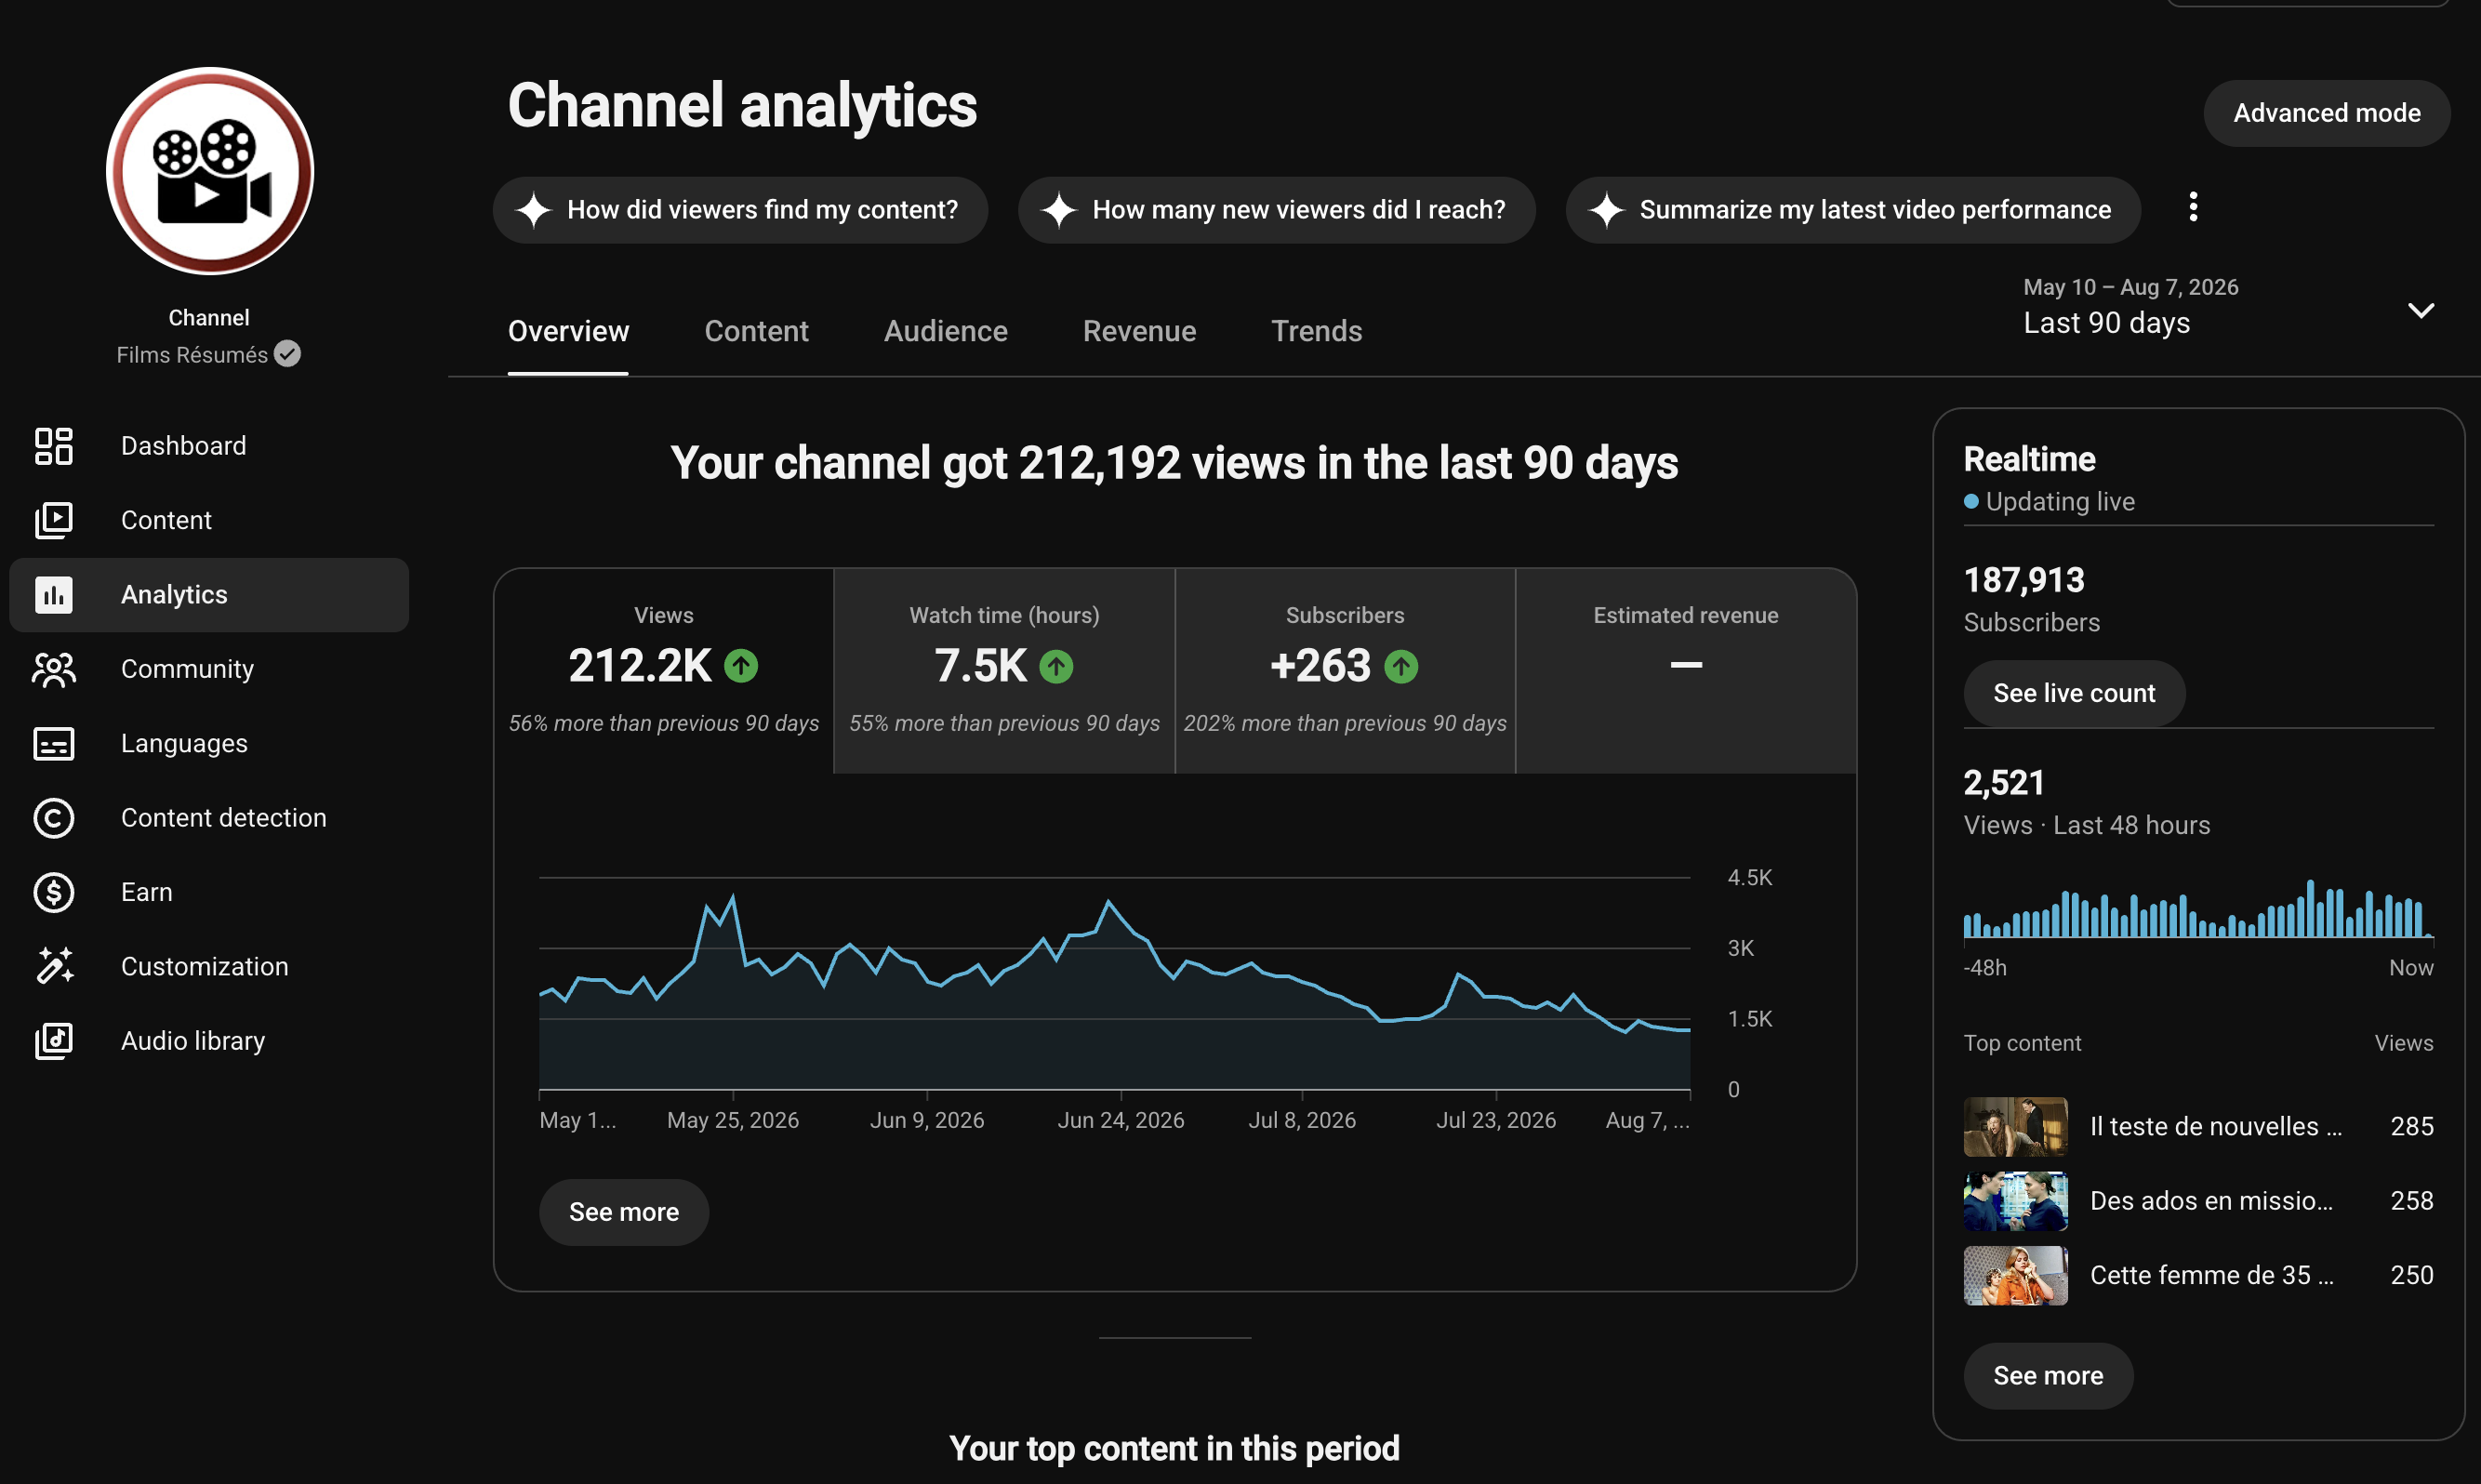Screen dimensions: 2481x1484
Task: Click the channel profile avatar
Action: [210, 171]
